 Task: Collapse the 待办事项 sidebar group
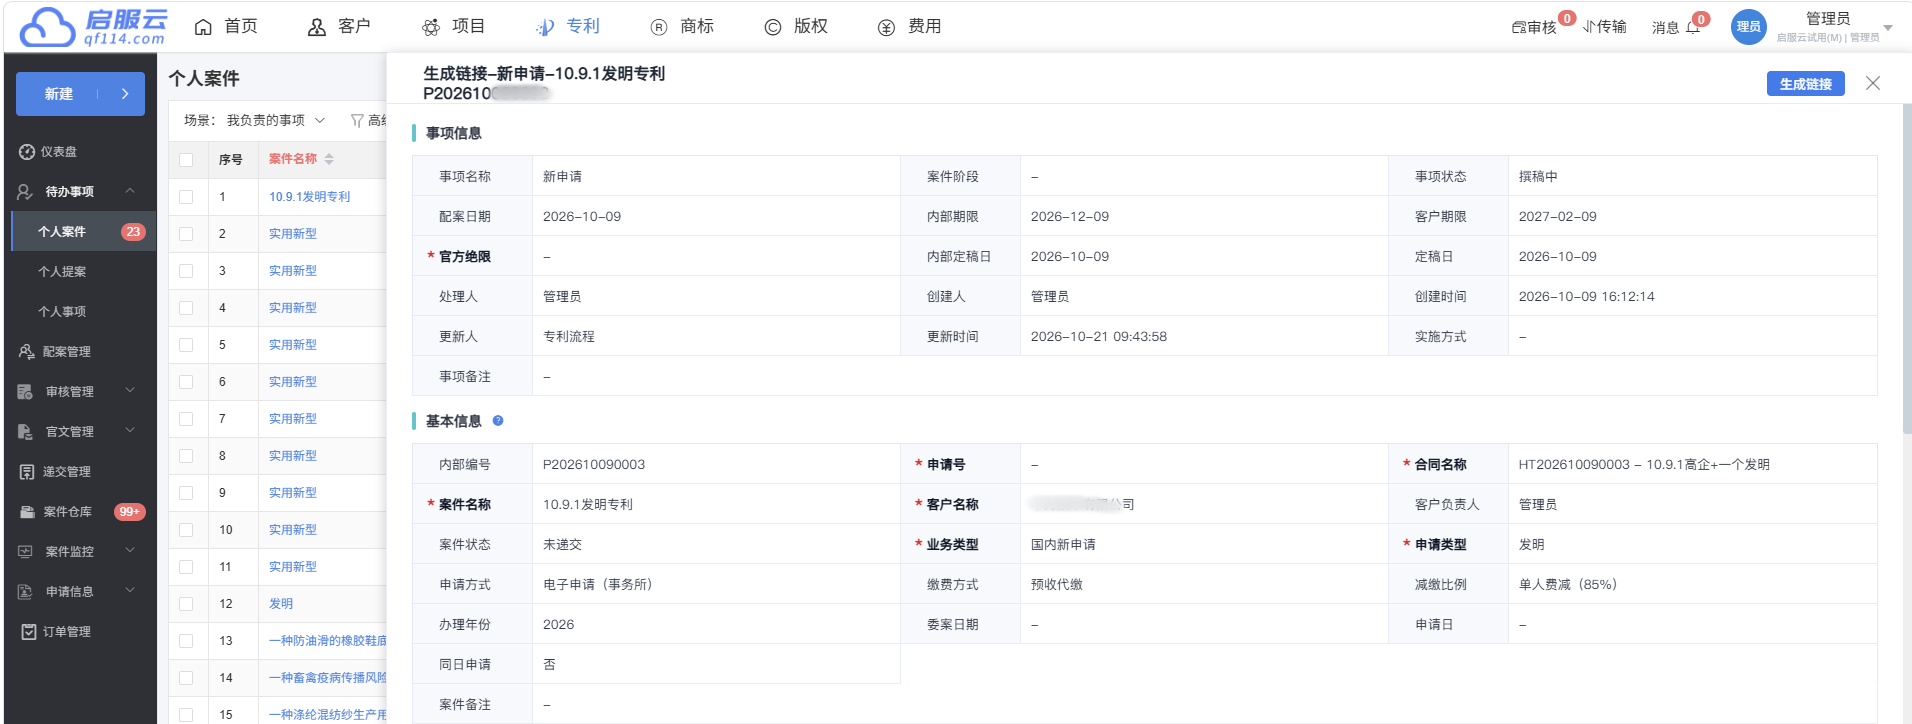pos(130,191)
